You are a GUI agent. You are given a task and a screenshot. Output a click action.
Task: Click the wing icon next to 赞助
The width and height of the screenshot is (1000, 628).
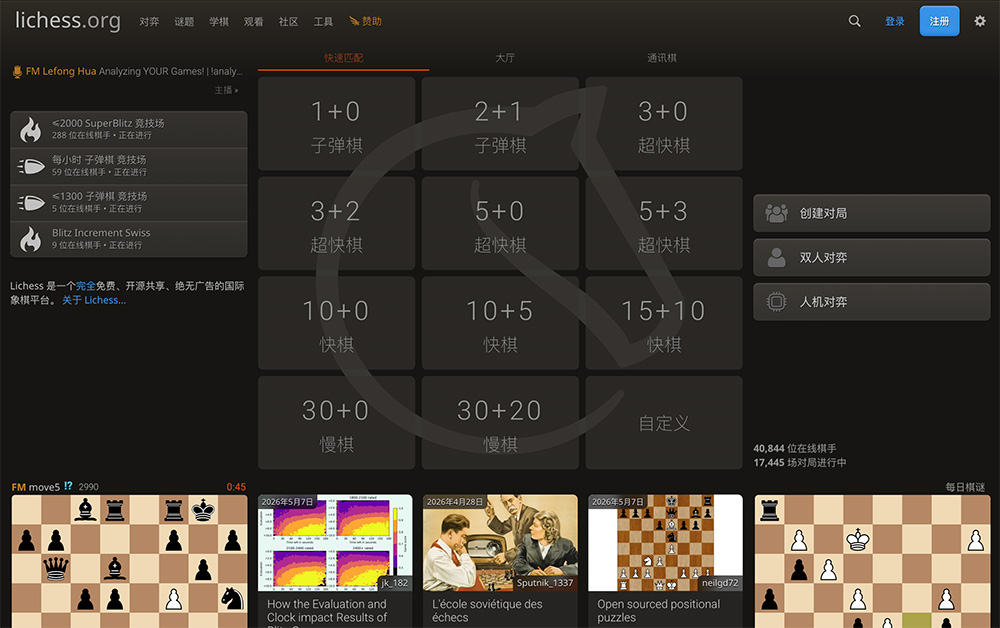tap(354, 21)
